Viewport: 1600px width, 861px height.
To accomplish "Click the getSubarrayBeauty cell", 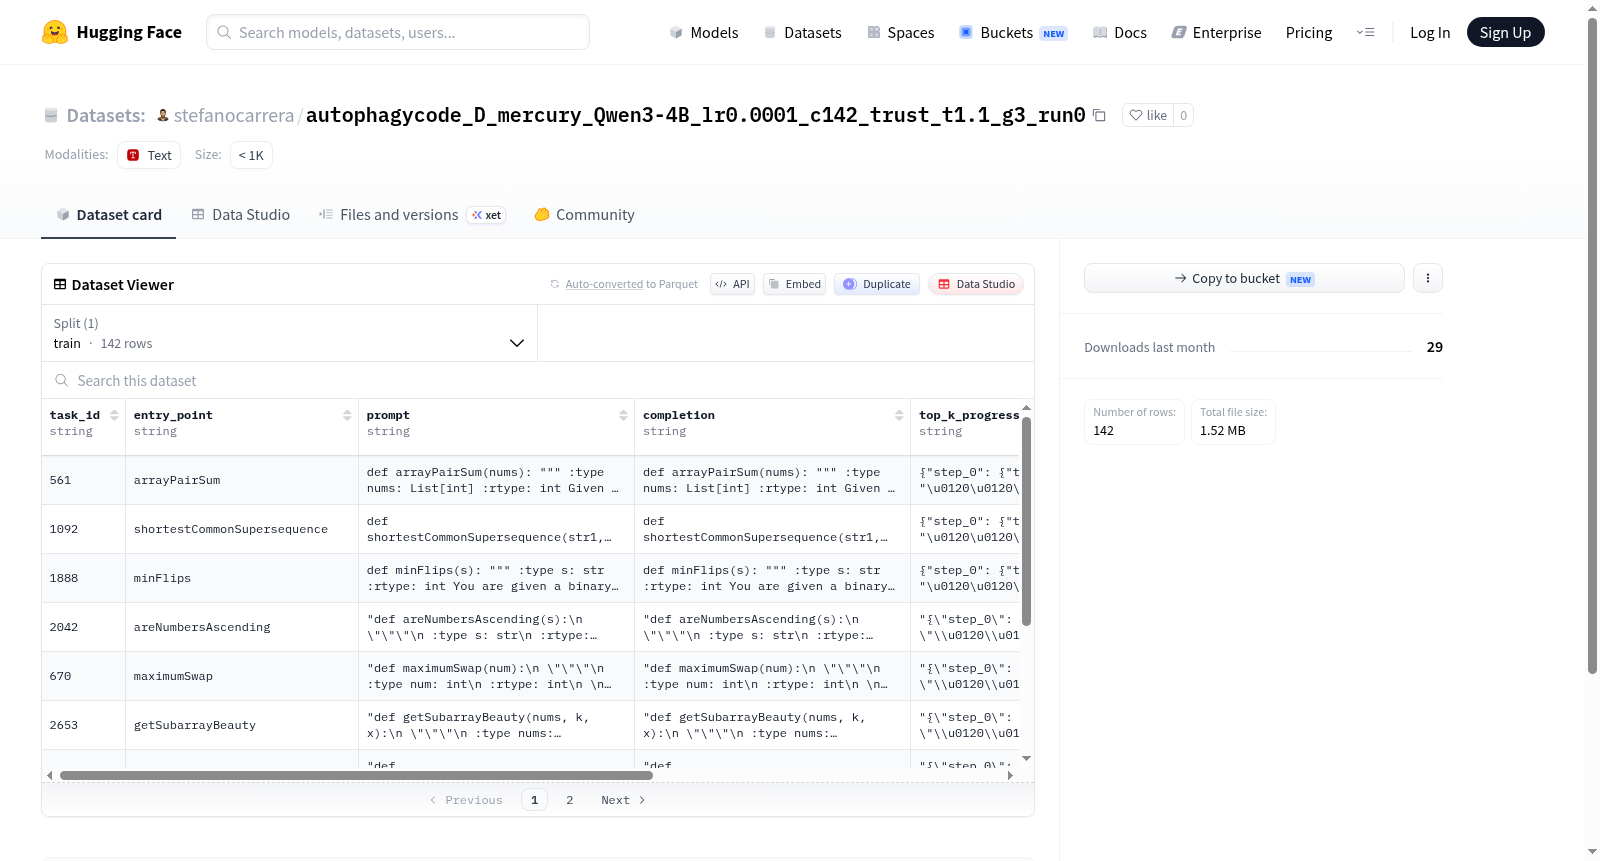I will tap(242, 725).
